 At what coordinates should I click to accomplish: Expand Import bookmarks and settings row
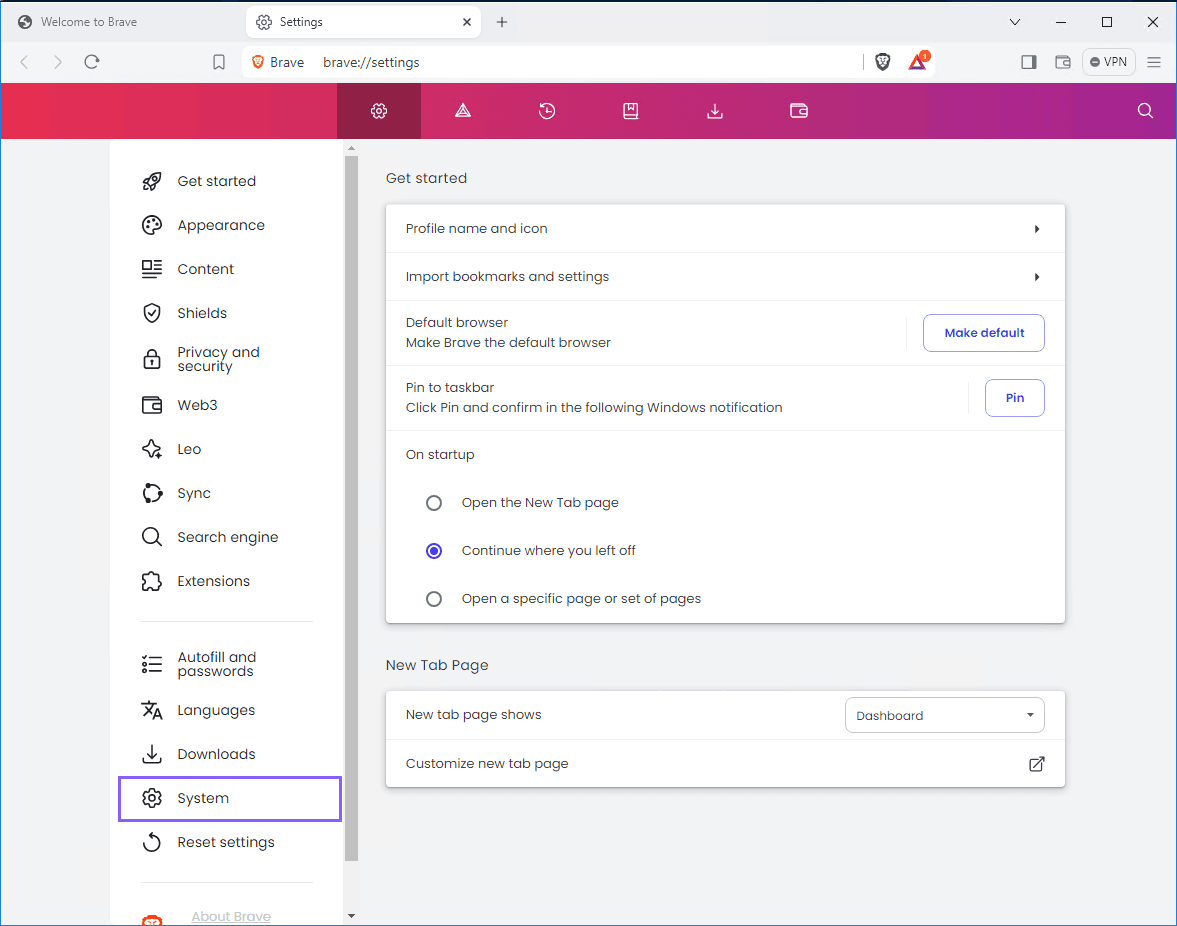(725, 277)
